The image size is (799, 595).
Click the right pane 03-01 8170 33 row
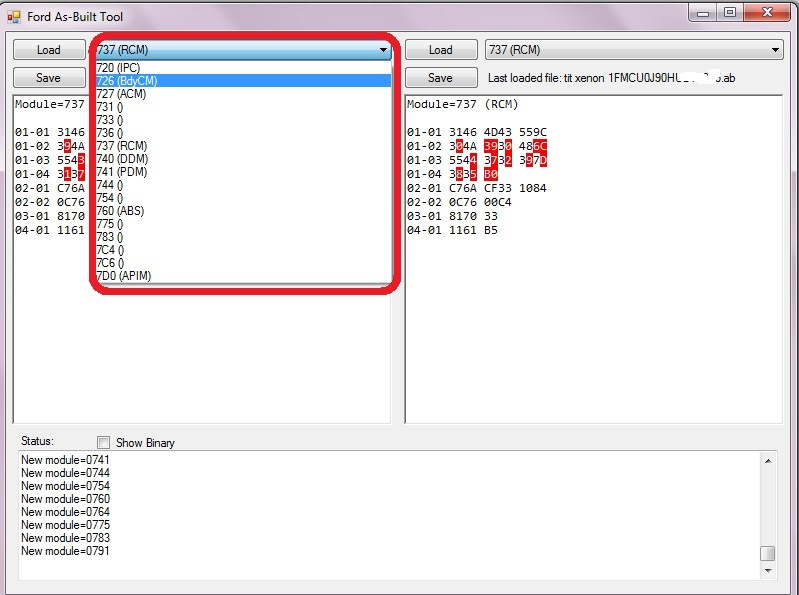point(452,217)
